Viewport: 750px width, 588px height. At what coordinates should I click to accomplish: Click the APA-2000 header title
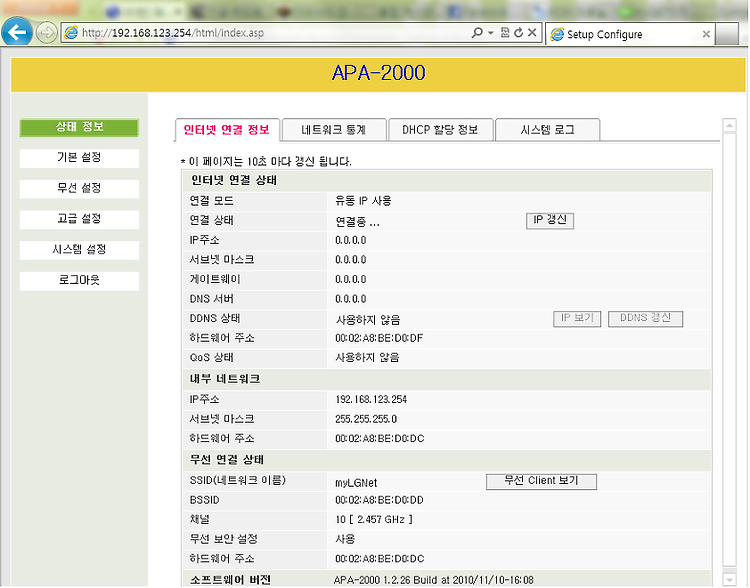click(x=378, y=74)
